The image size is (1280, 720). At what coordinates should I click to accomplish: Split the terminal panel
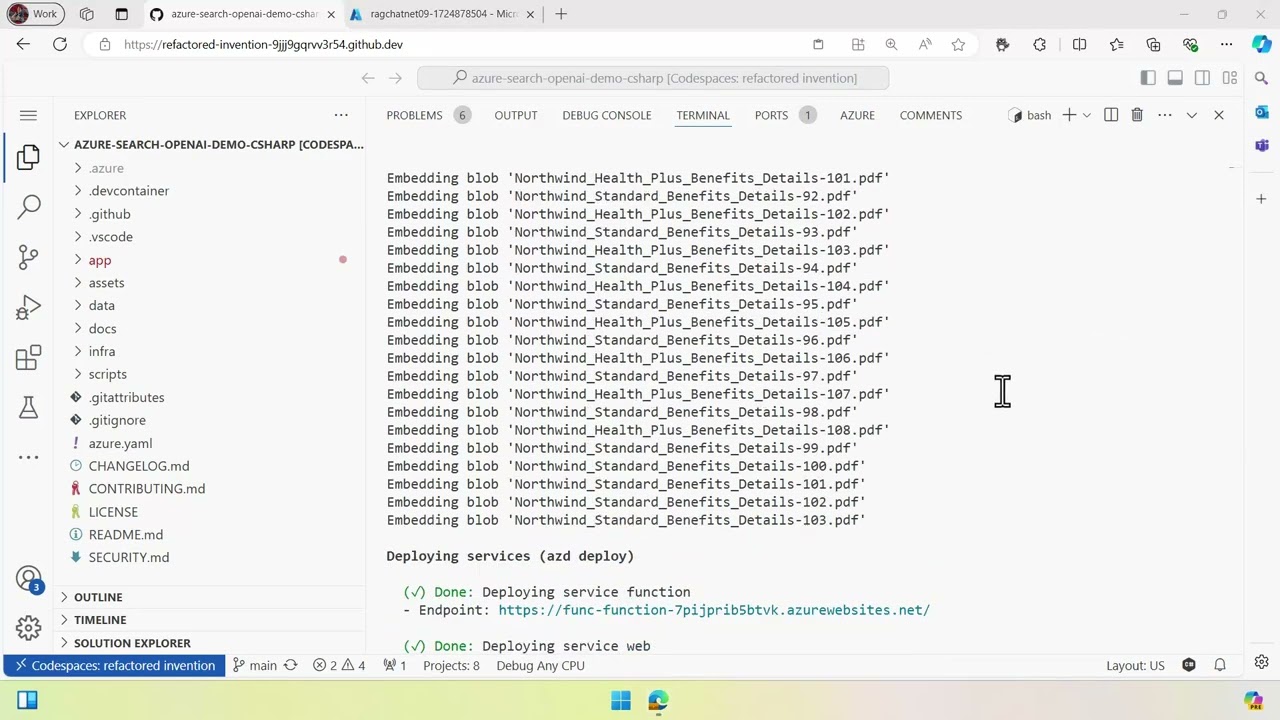[1111, 115]
